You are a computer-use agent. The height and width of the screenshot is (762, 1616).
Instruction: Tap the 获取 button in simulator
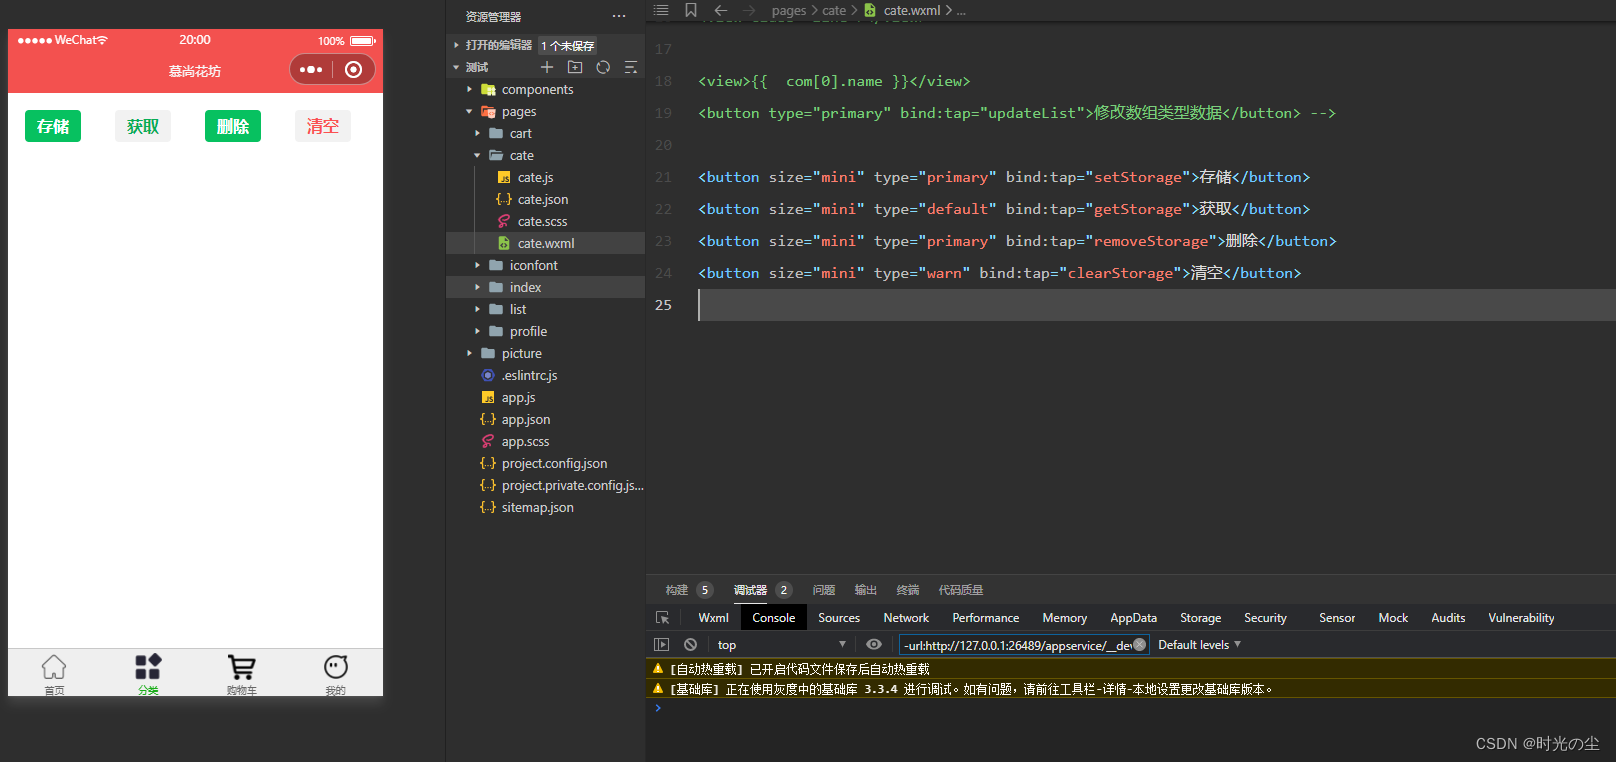pyautogui.click(x=143, y=126)
